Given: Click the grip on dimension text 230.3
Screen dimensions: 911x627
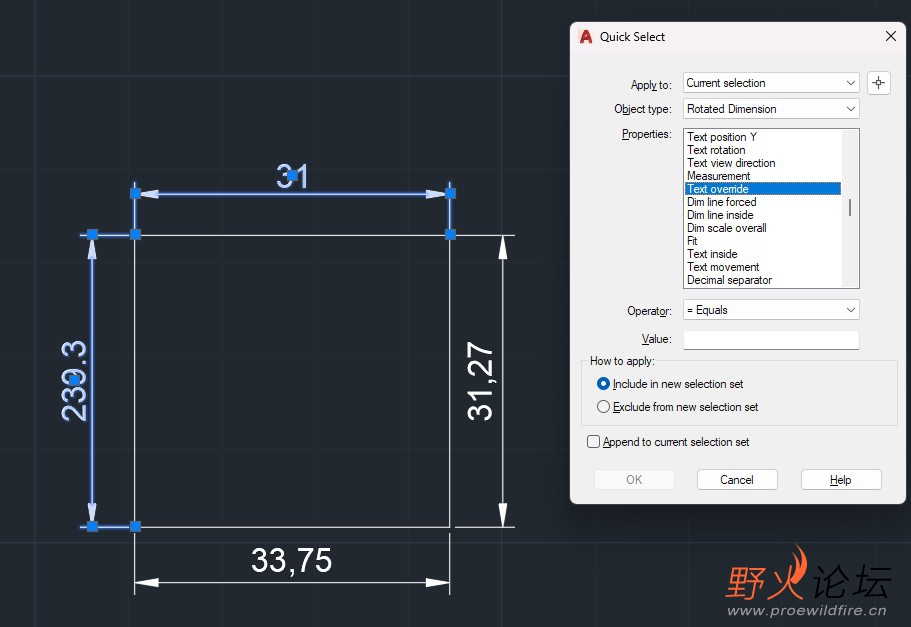Looking at the screenshot, I should coord(74,380).
